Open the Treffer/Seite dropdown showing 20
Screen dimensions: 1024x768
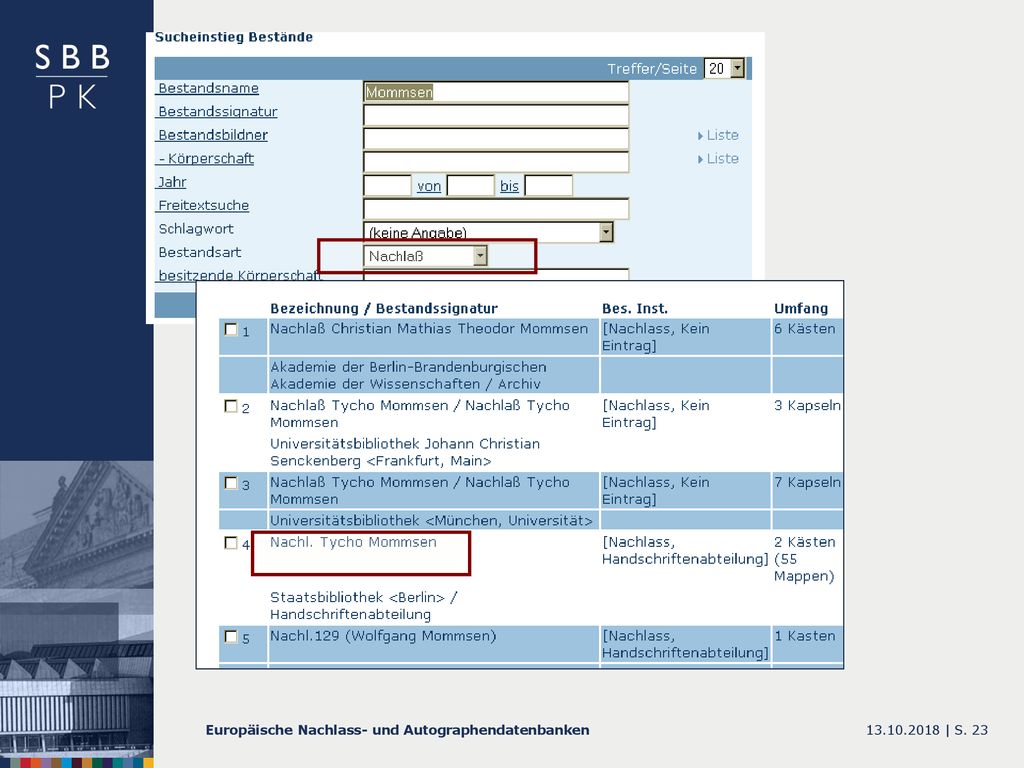[724, 69]
